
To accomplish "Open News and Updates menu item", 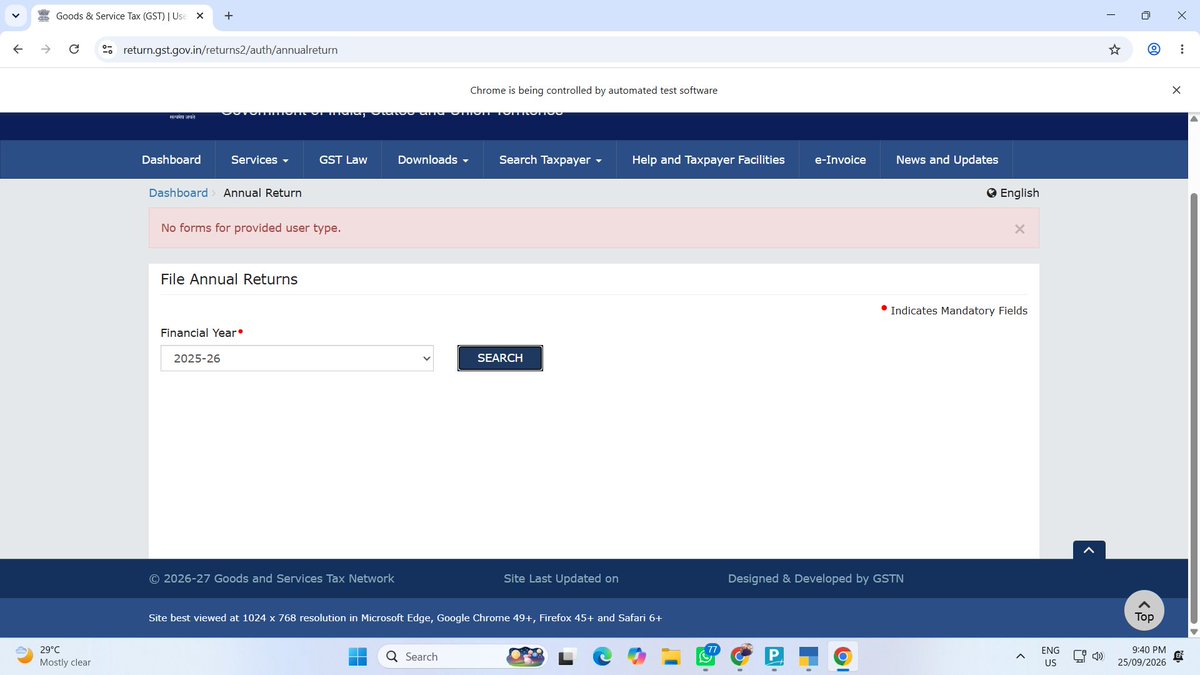I will [x=947, y=160].
